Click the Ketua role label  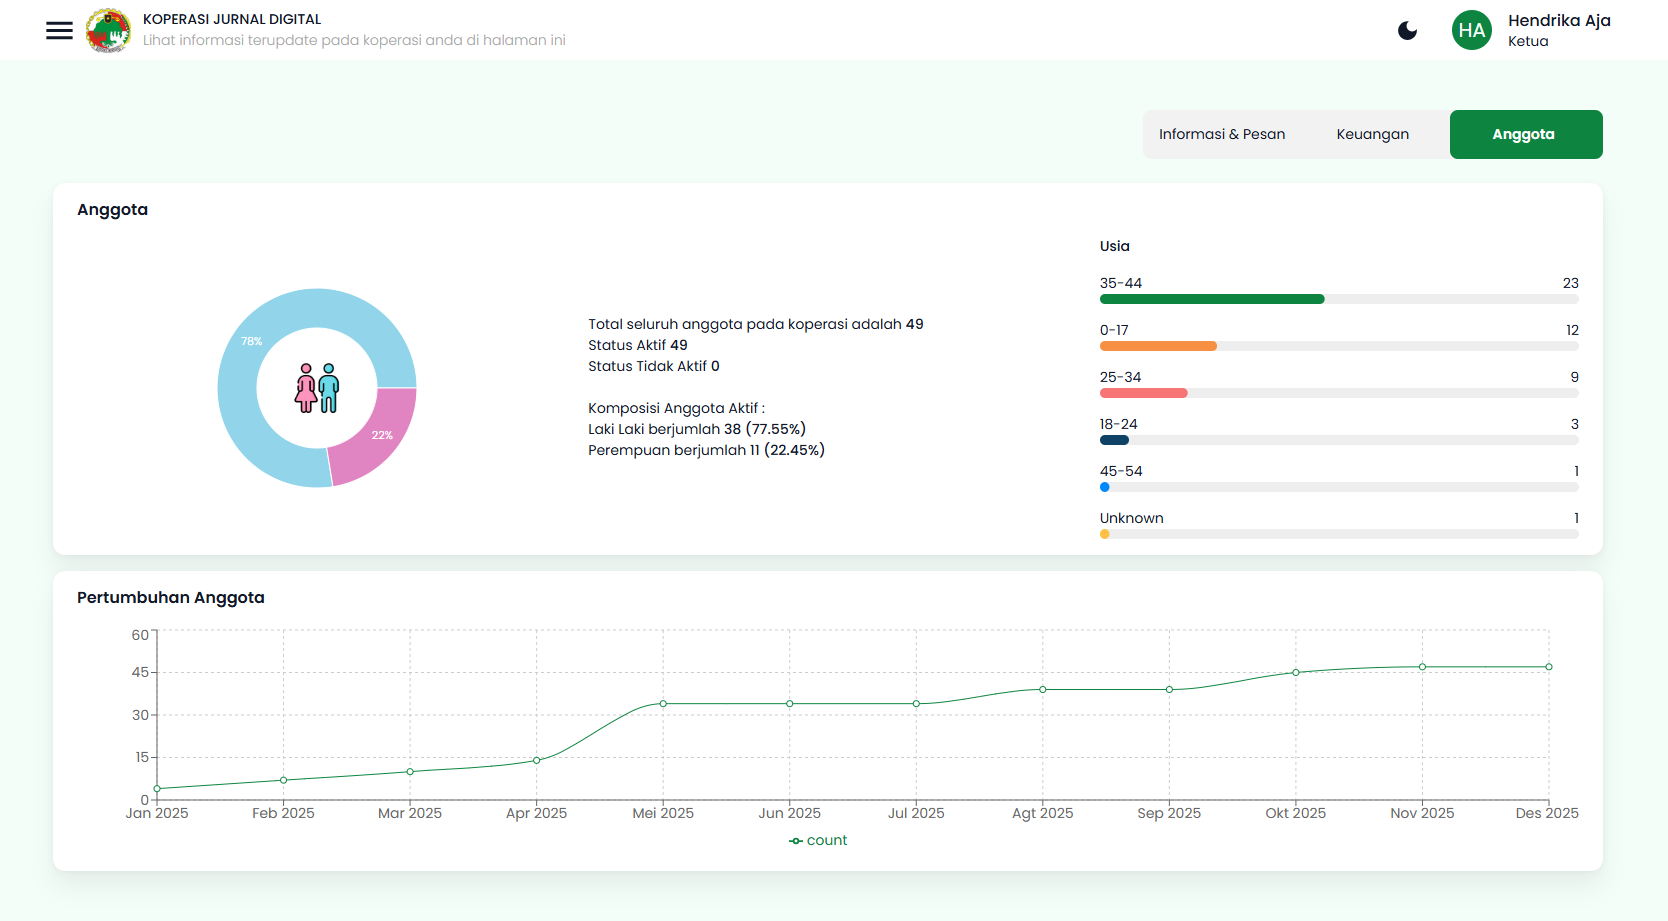coord(1528,42)
